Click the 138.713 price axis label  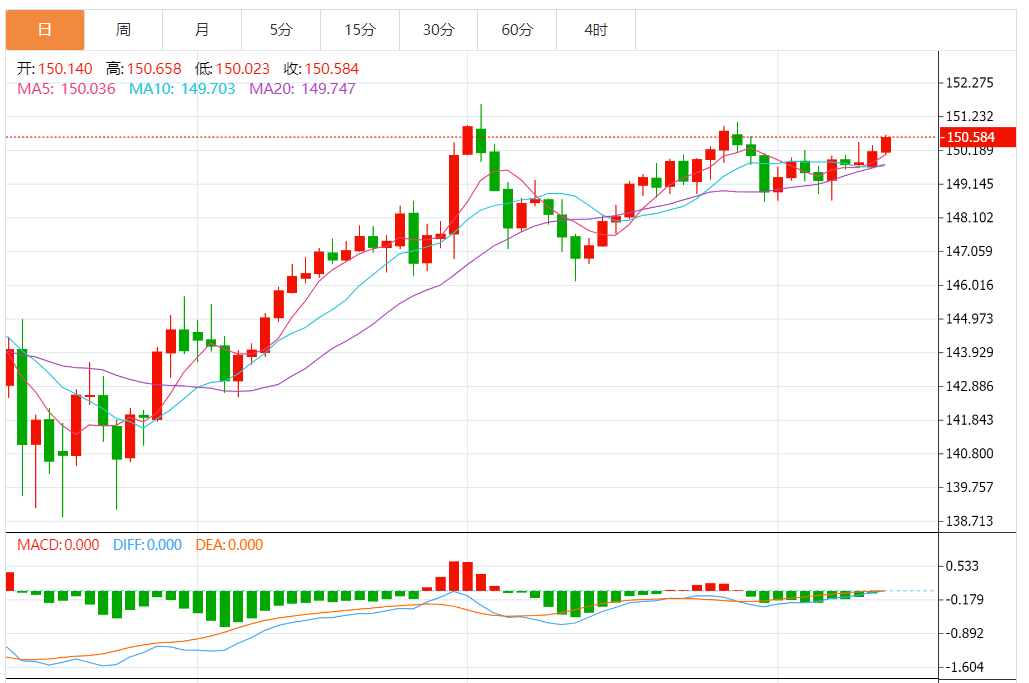pos(969,521)
